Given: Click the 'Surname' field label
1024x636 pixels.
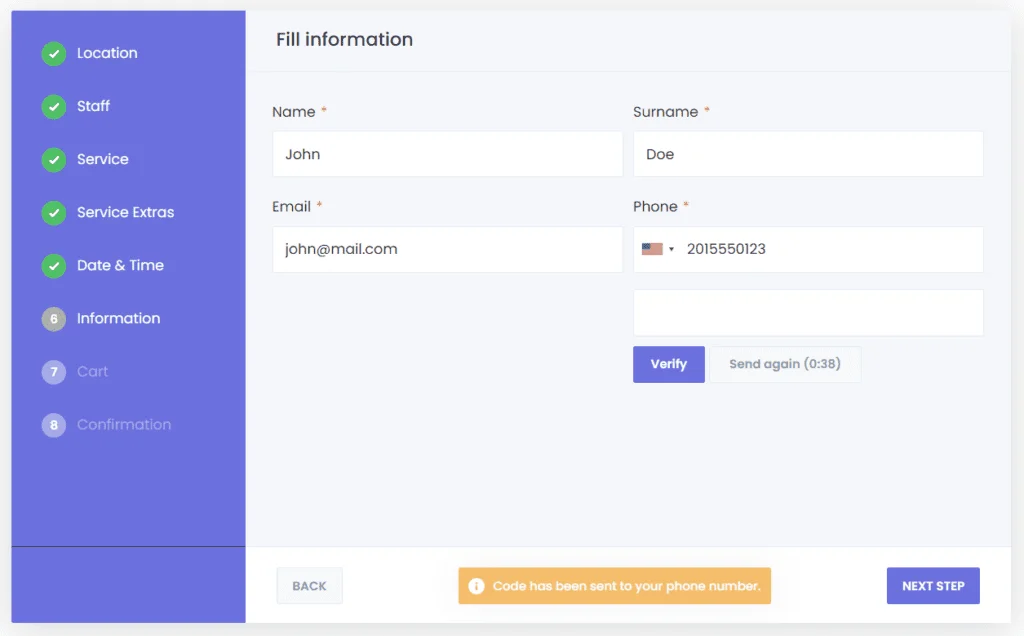Looking at the screenshot, I should (665, 112).
